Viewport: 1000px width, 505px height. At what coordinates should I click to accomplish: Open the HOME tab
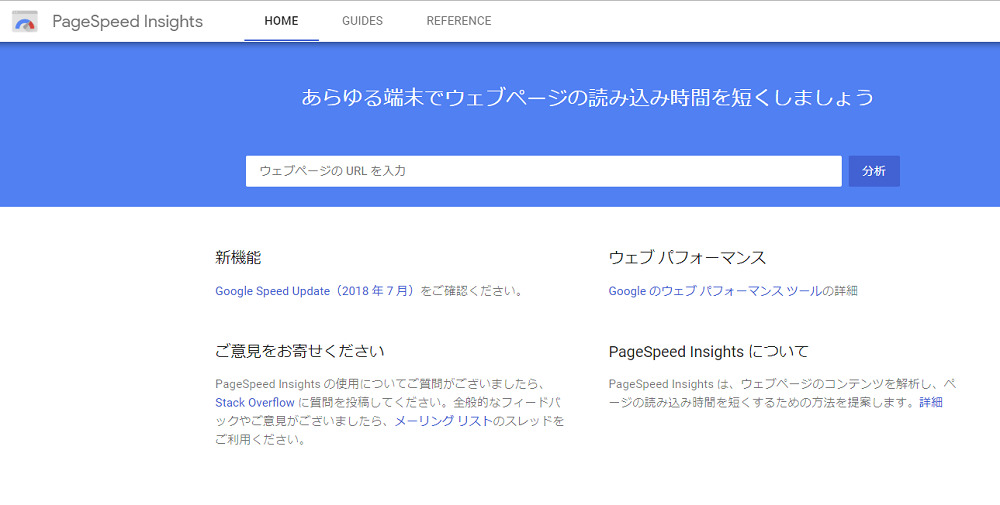(281, 21)
